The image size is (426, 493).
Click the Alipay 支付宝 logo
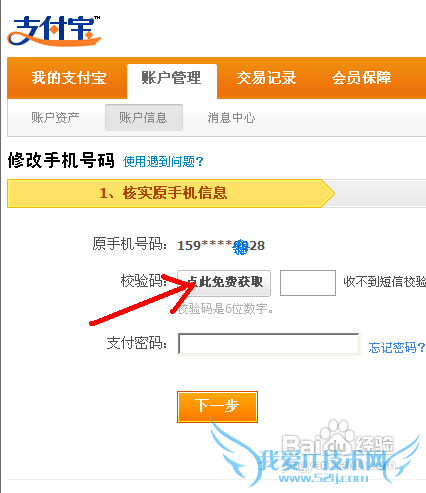54,30
